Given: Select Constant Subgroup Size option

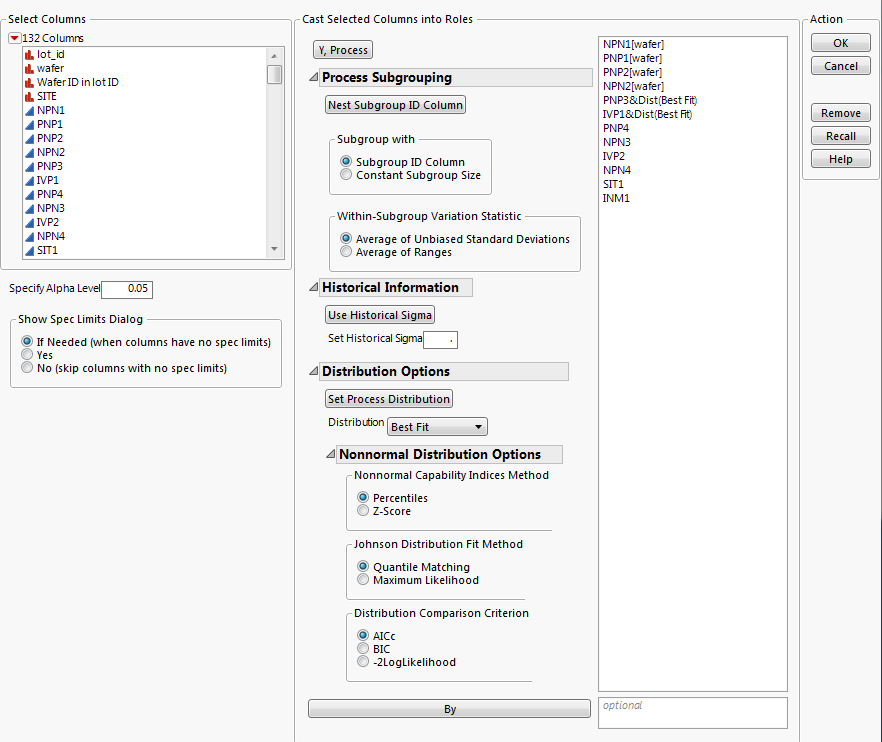Looking at the screenshot, I should (347, 175).
